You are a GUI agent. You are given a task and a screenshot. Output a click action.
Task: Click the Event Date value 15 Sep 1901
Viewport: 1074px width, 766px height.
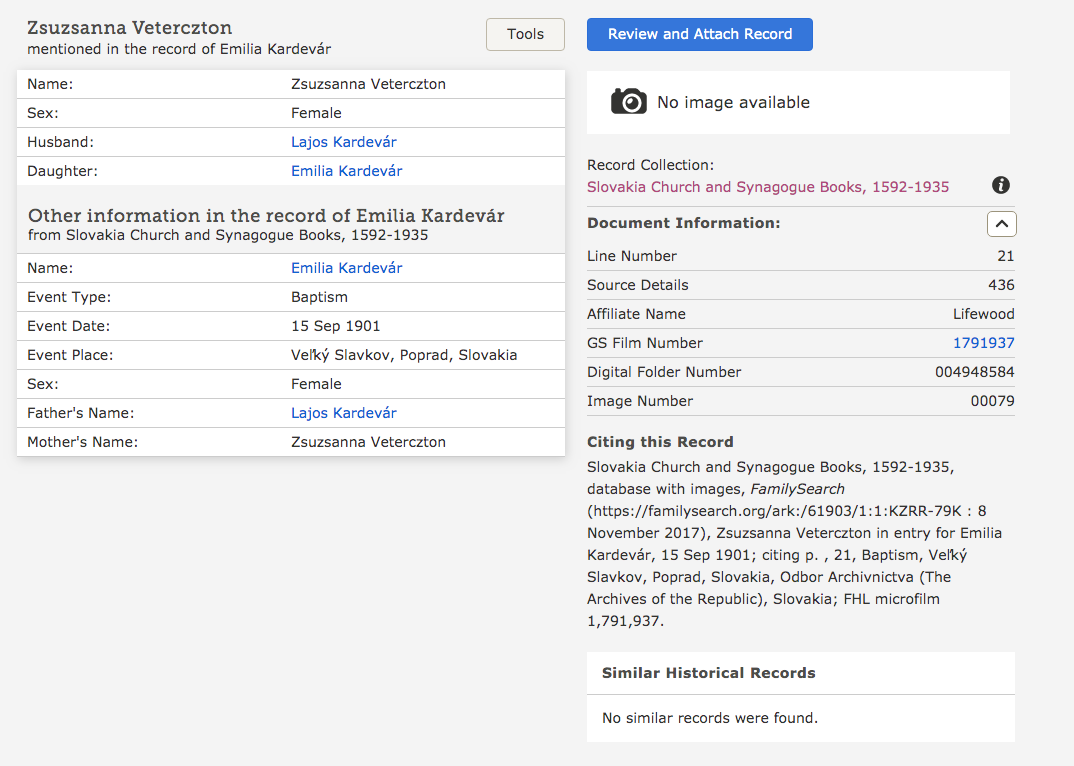(x=336, y=326)
